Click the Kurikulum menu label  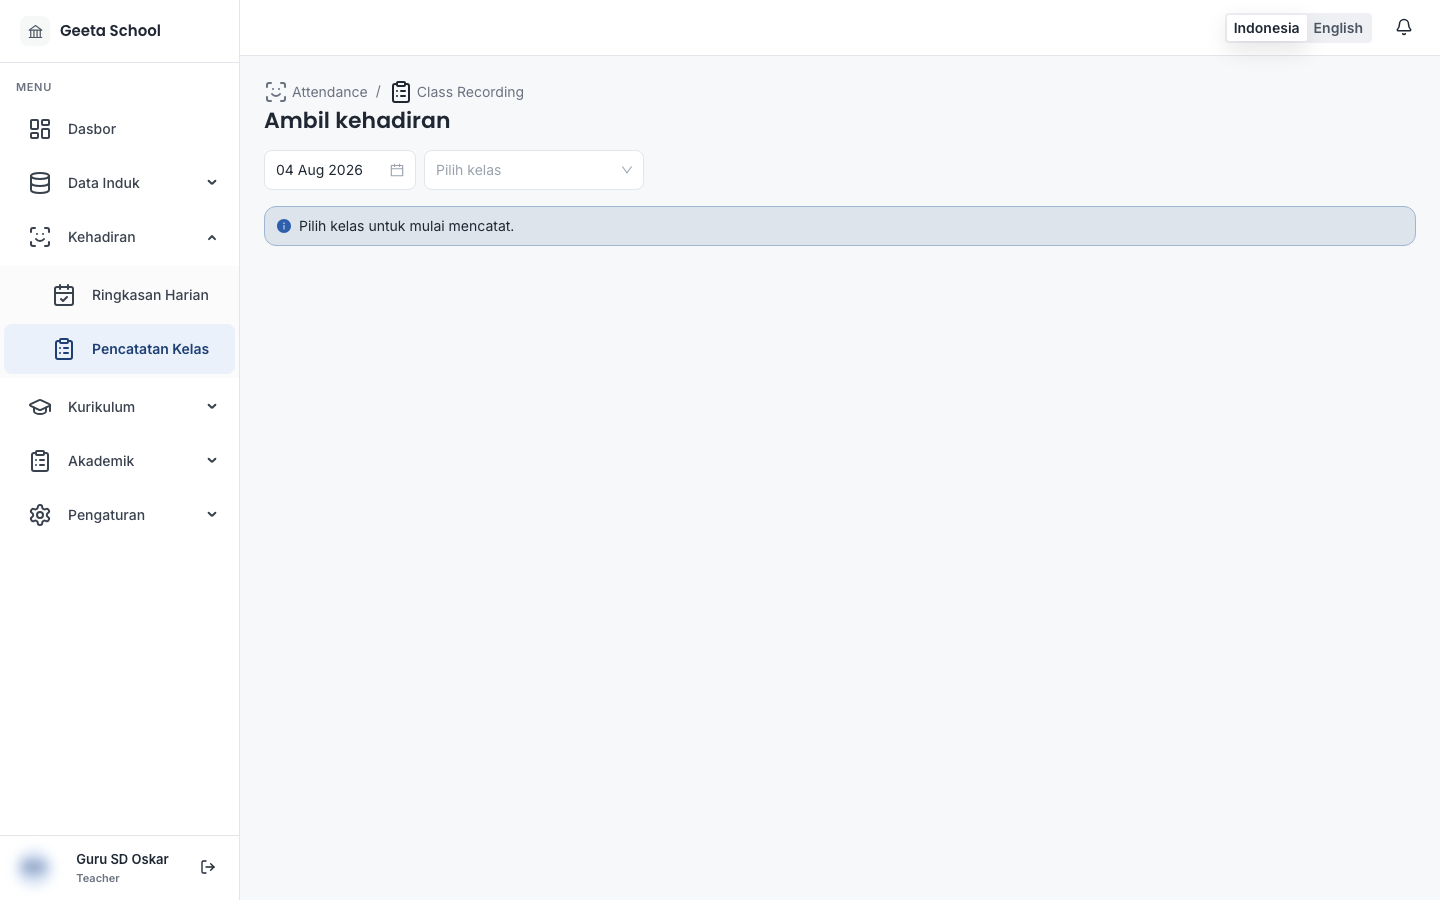click(x=101, y=407)
